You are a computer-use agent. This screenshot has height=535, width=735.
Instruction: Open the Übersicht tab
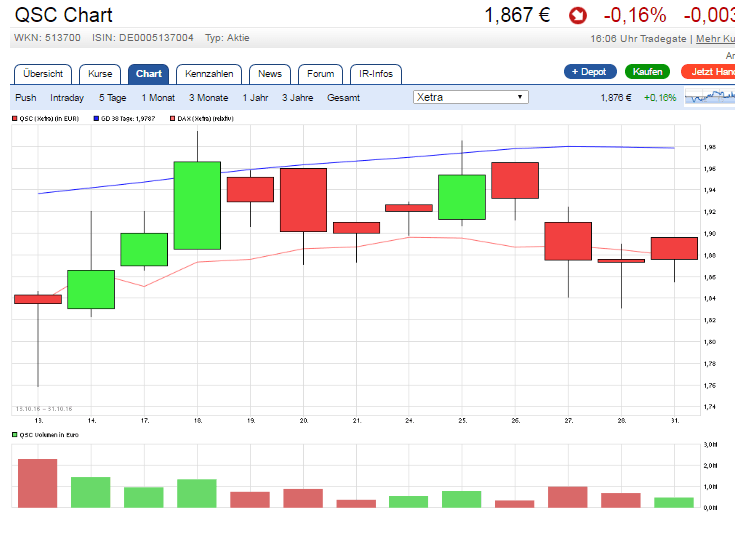pyautogui.click(x=43, y=74)
